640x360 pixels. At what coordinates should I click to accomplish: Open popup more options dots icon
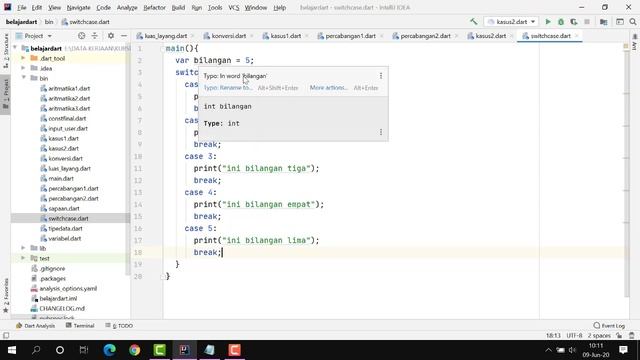[381, 76]
